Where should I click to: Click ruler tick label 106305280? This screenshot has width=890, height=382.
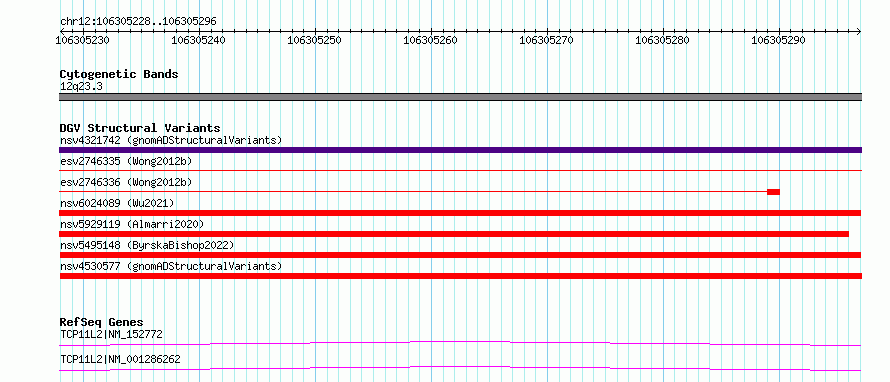point(663,40)
